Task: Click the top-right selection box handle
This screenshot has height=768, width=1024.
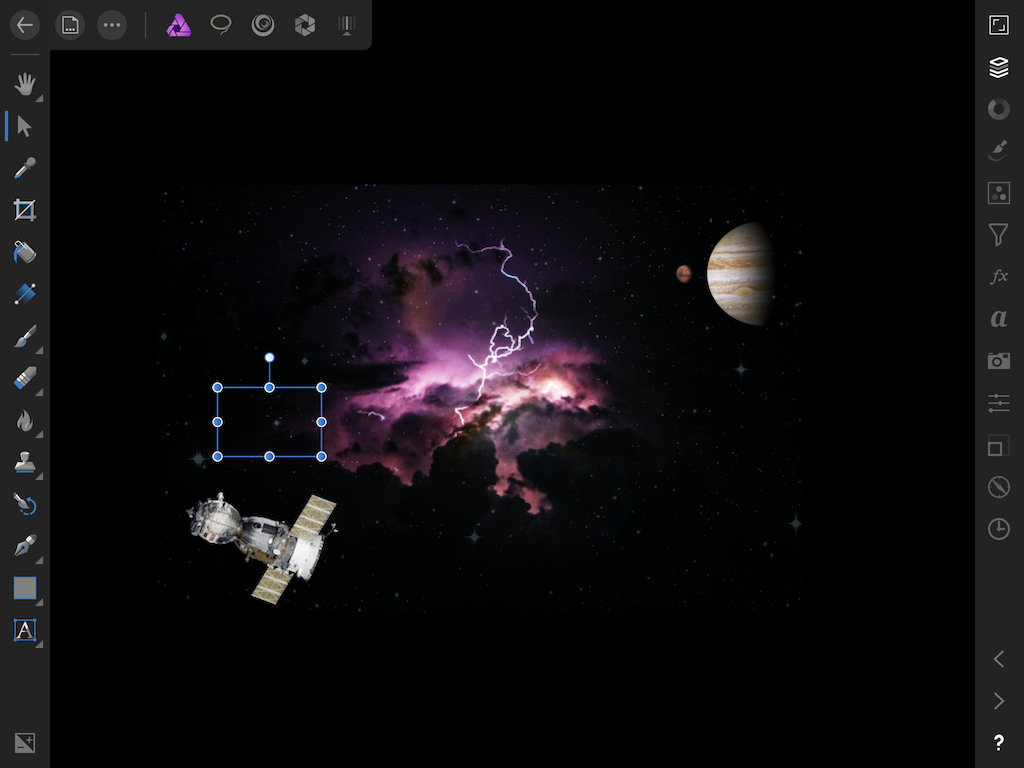Action: (x=321, y=388)
